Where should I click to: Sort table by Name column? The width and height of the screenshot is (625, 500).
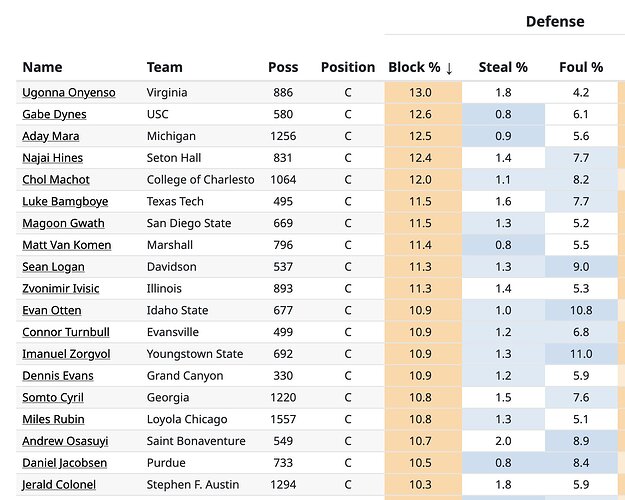click(x=42, y=68)
